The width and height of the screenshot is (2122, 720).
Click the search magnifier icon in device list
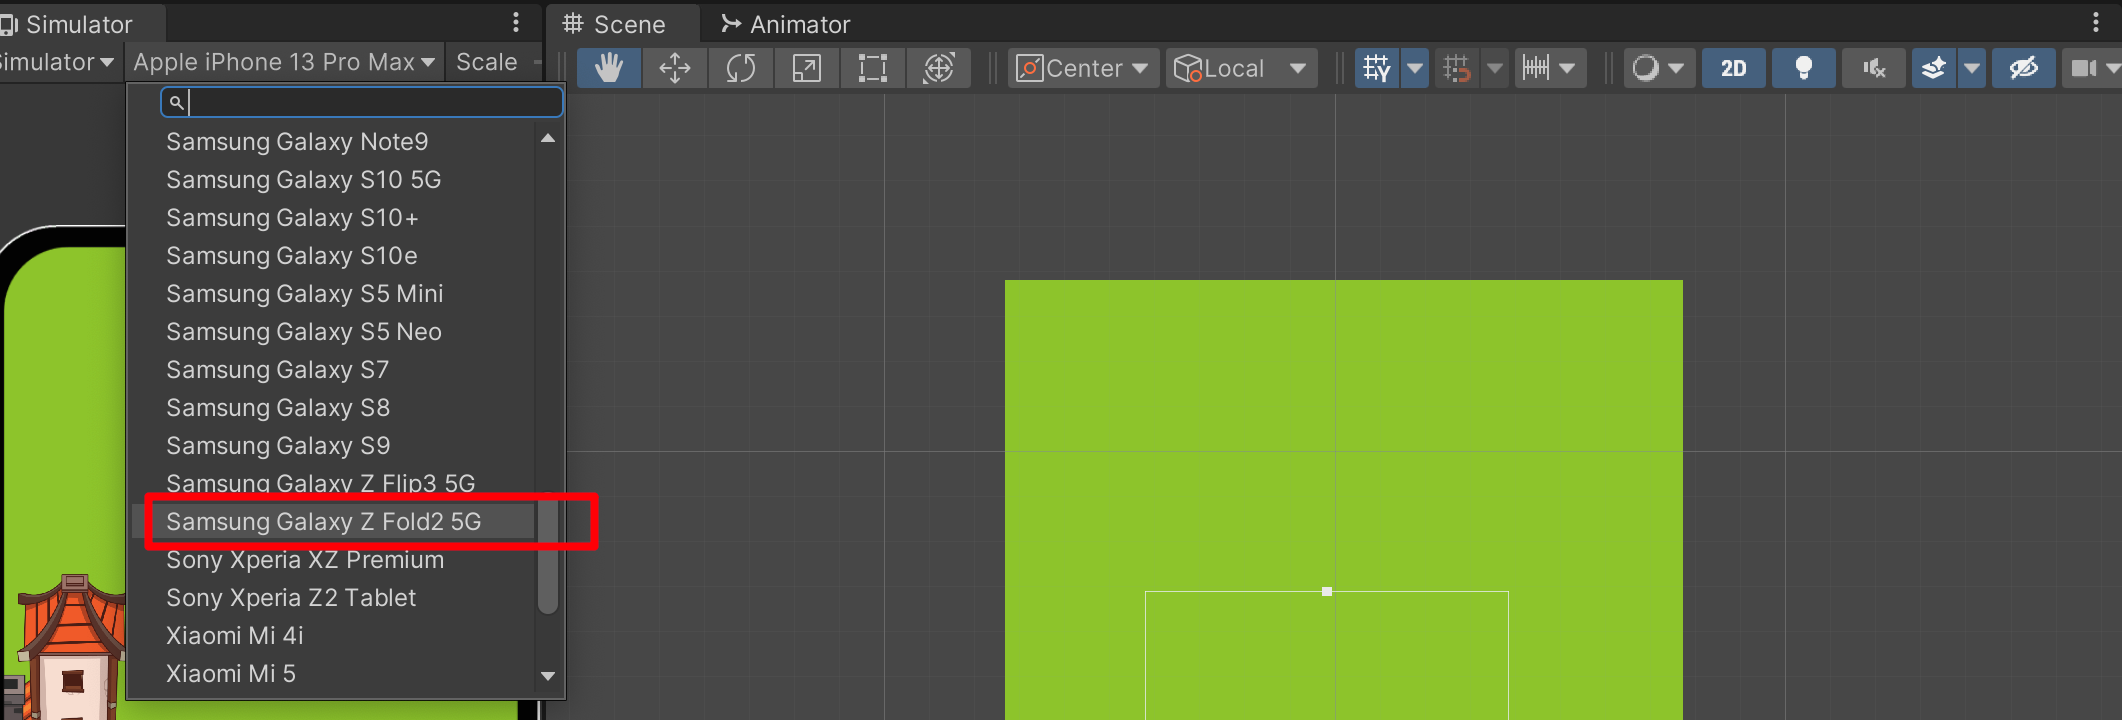tap(176, 102)
